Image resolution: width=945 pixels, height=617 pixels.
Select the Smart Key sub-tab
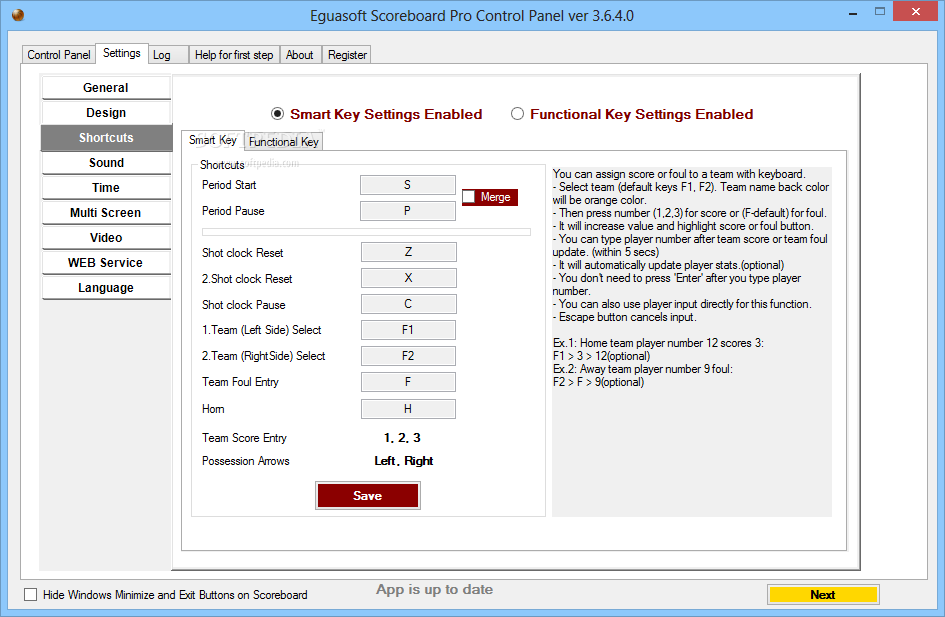(x=213, y=140)
